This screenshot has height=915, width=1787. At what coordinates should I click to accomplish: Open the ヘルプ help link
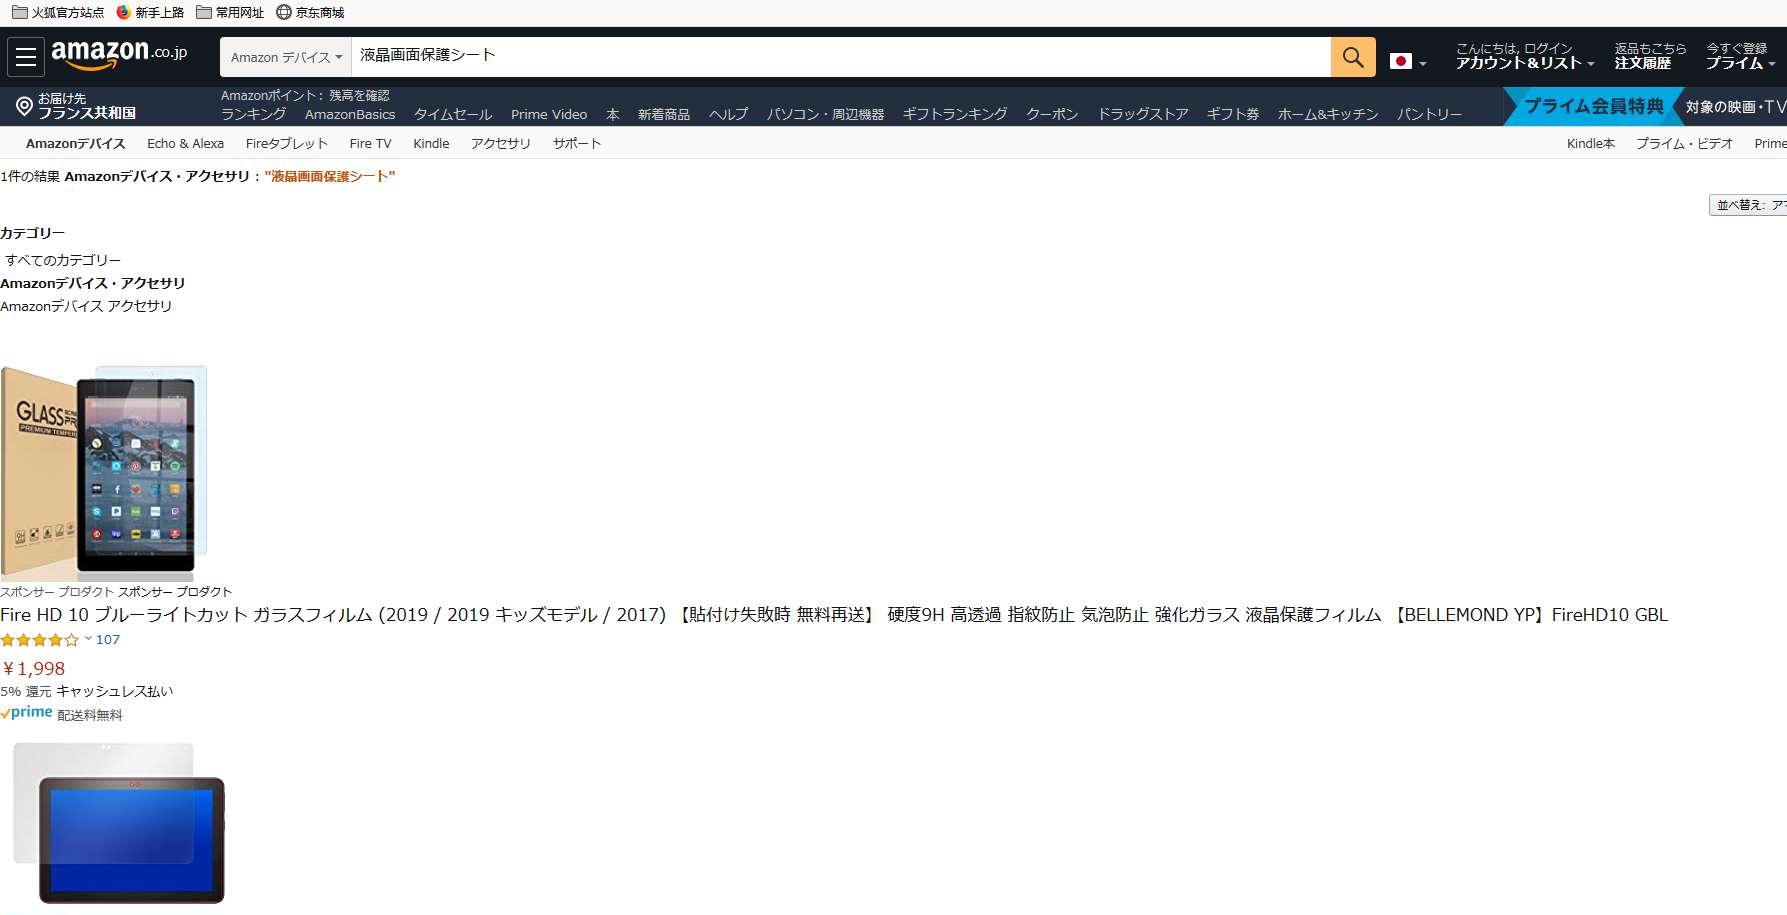728,114
